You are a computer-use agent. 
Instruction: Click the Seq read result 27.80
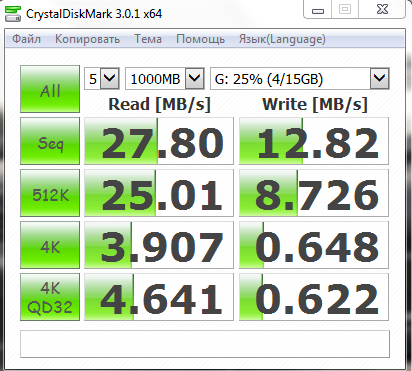pos(159,141)
